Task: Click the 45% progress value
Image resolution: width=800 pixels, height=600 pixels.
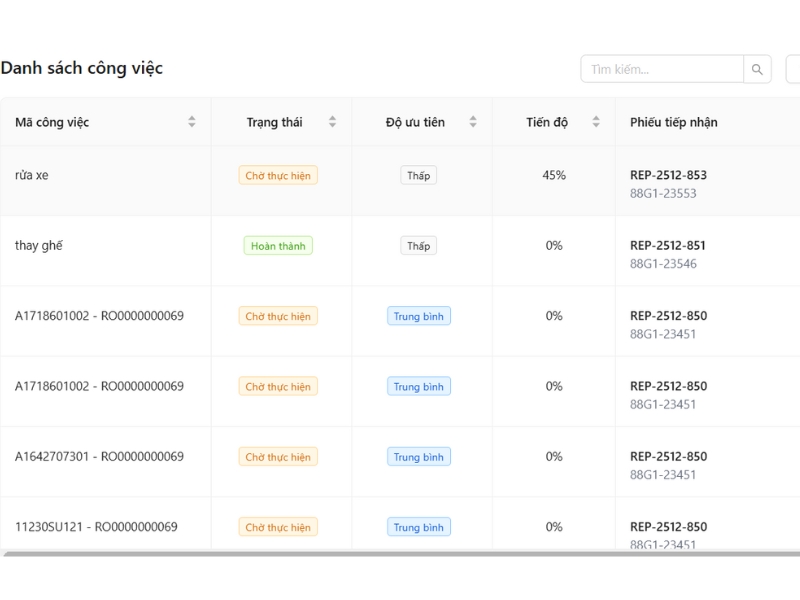Action: pyautogui.click(x=554, y=175)
